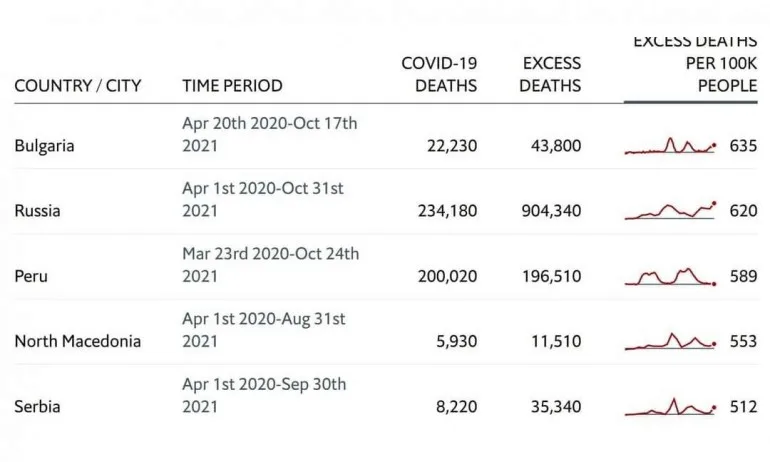Click the Time Period column header

pyautogui.click(x=232, y=86)
